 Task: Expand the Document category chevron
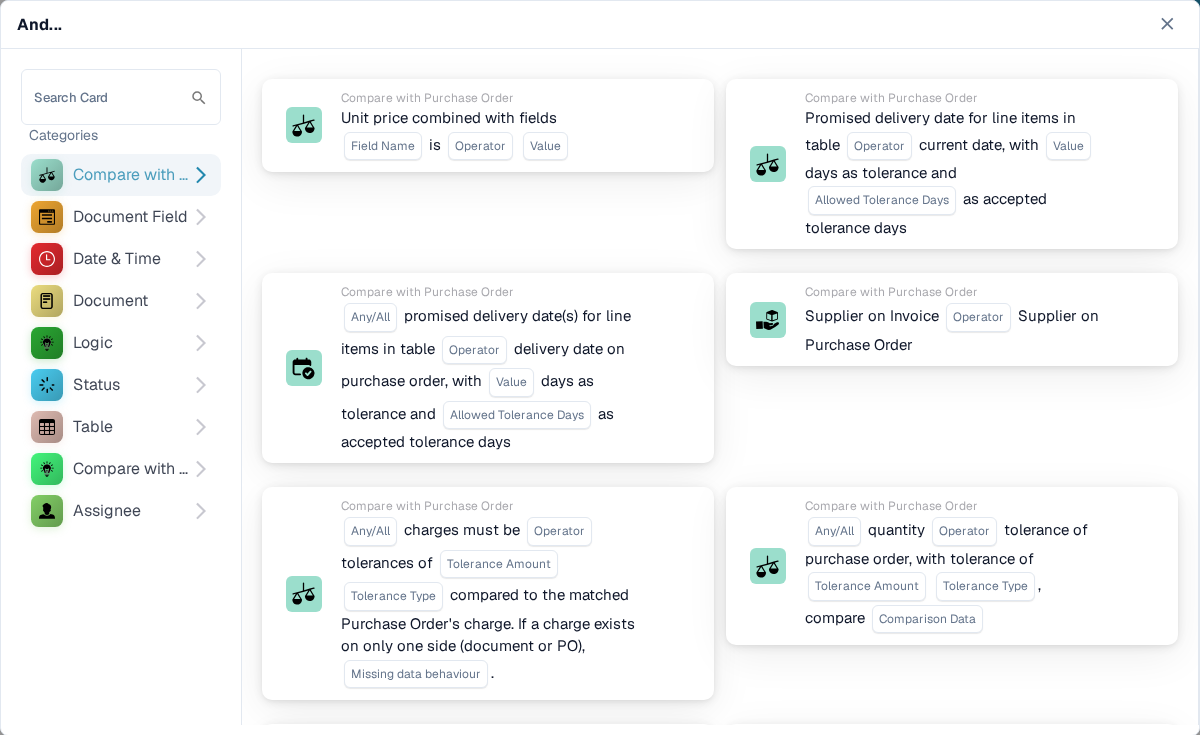pyautogui.click(x=201, y=301)
